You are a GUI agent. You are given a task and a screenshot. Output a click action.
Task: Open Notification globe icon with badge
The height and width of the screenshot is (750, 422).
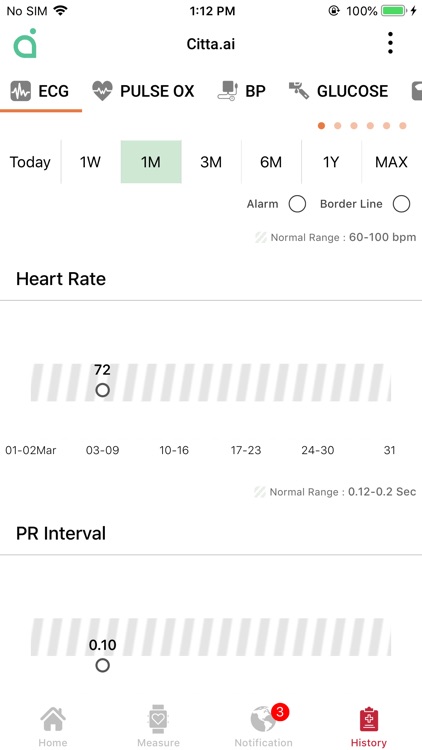[x=264, y=719]
